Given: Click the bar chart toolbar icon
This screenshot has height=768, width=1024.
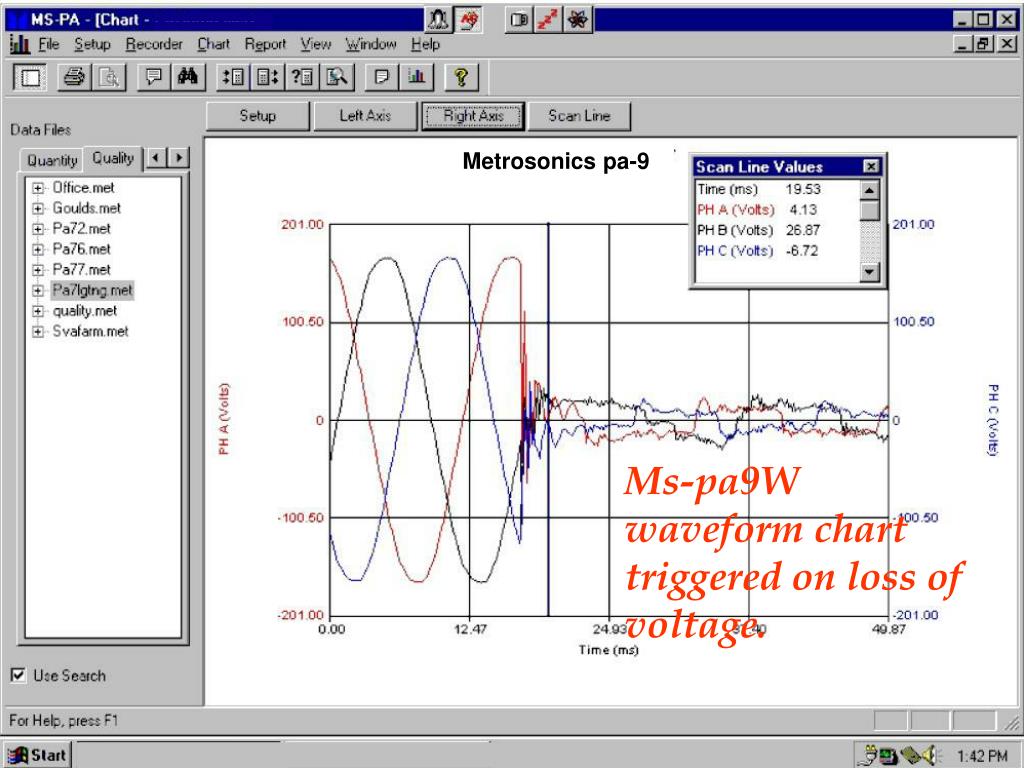Looking at the screenshot, I should (416, 78).
